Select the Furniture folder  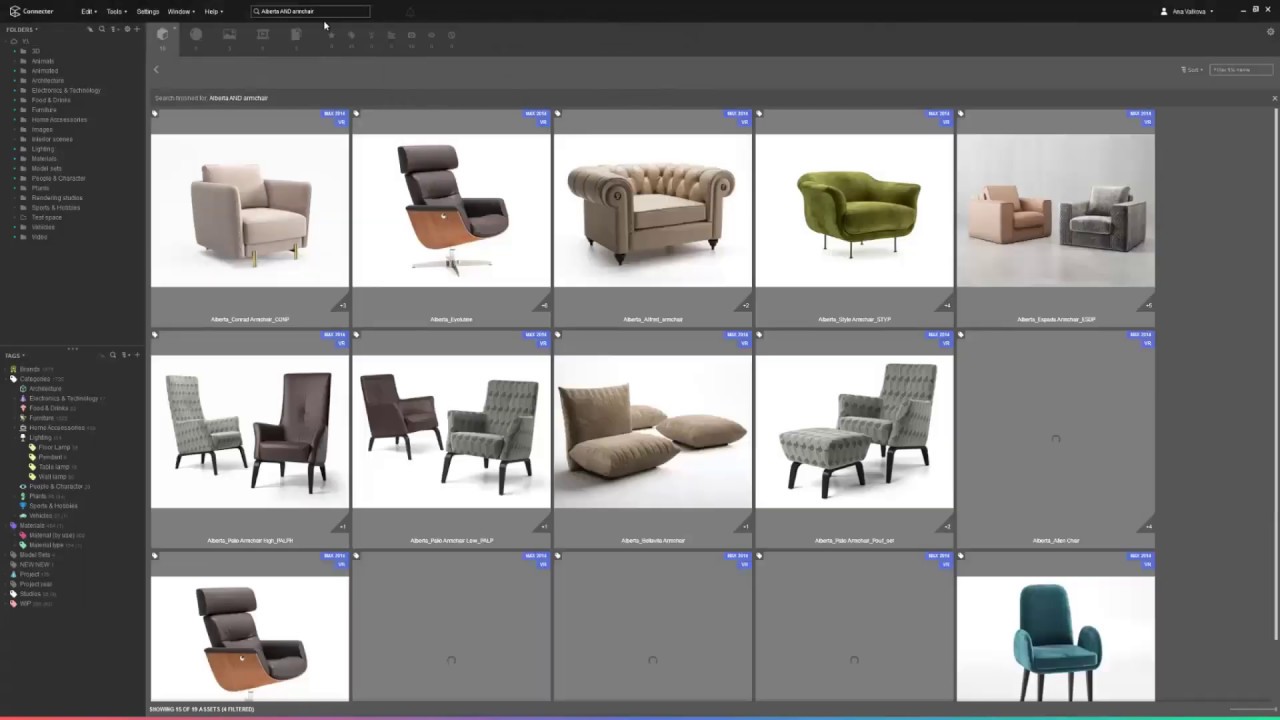(44, 110)
